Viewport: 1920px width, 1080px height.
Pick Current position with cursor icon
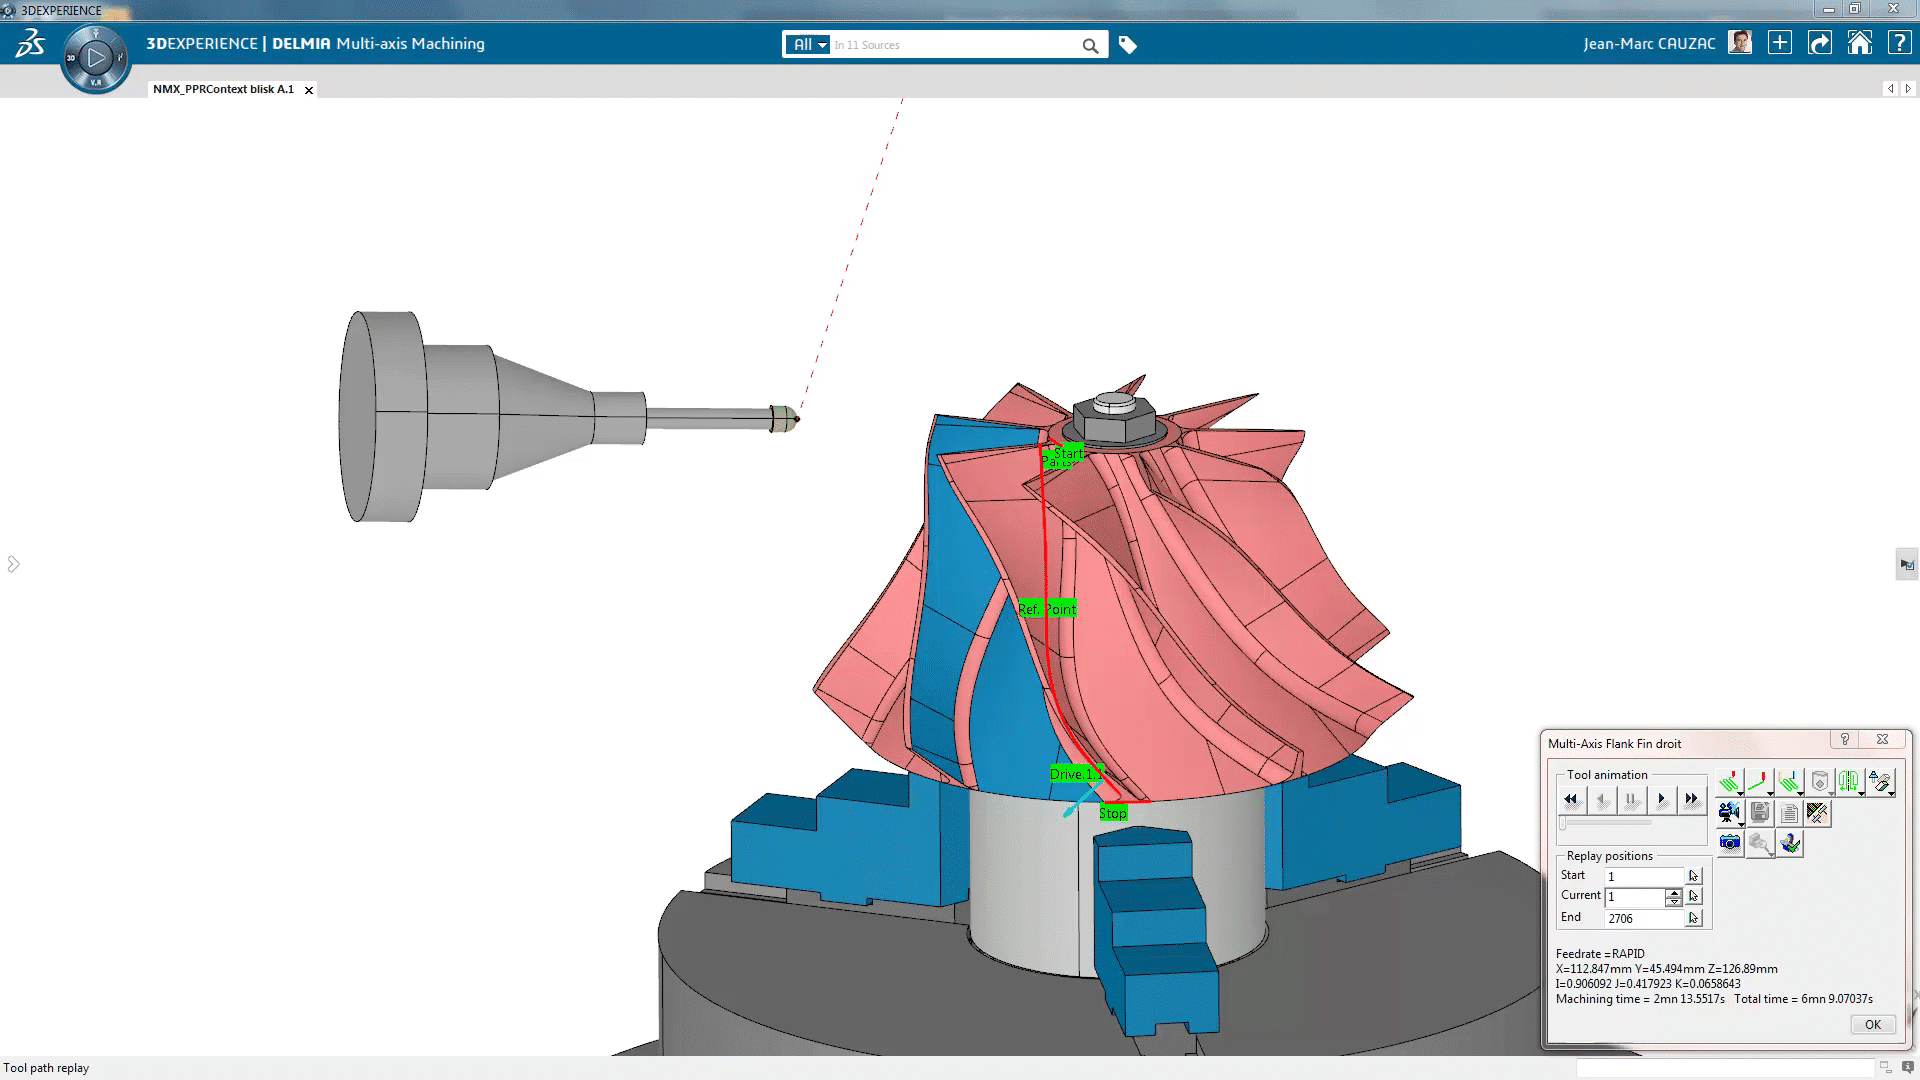point(1693,897)
